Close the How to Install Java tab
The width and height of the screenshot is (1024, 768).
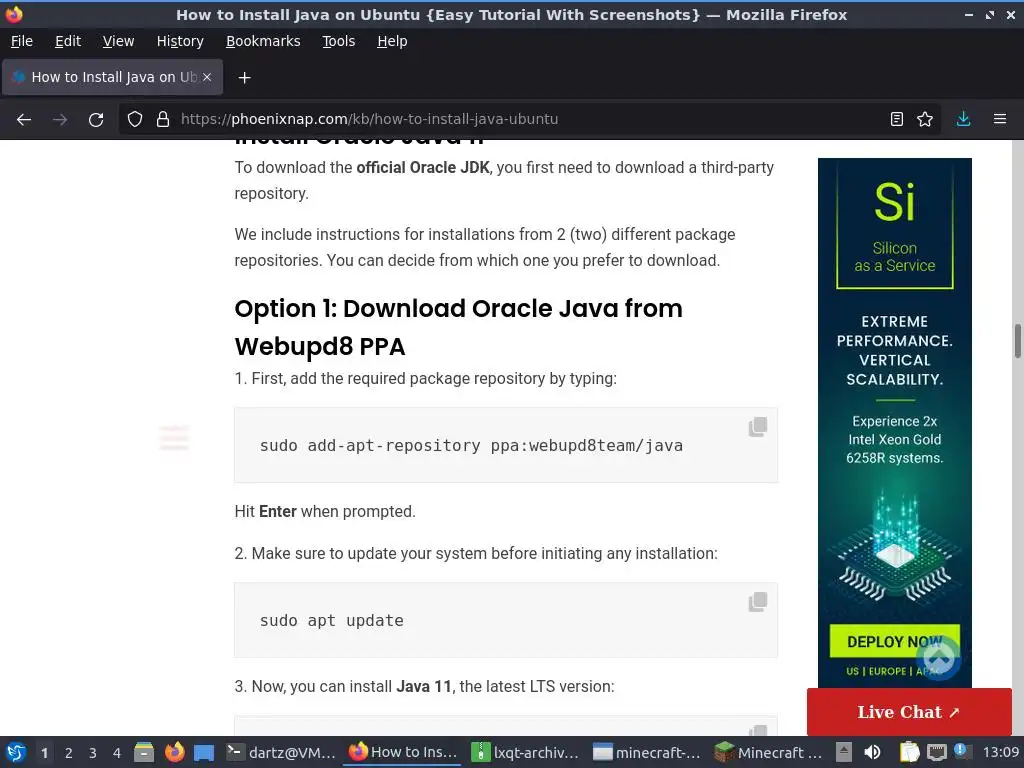point(207,77)
